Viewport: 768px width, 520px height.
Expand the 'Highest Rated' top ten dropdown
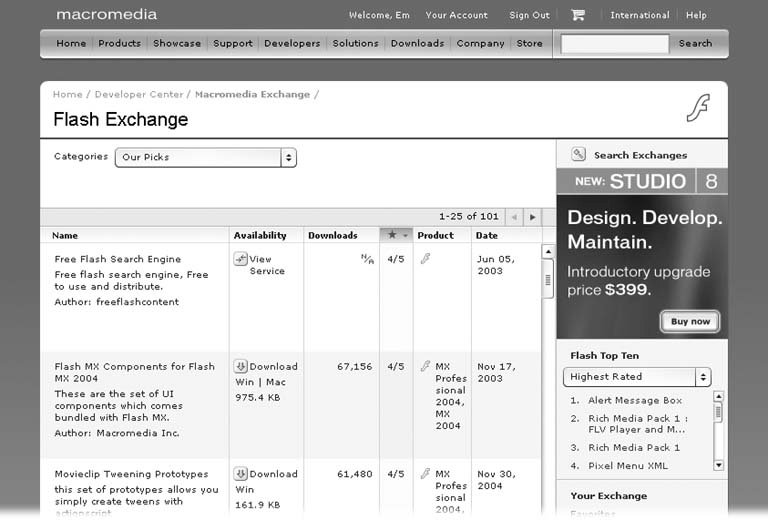coord(637,377)
